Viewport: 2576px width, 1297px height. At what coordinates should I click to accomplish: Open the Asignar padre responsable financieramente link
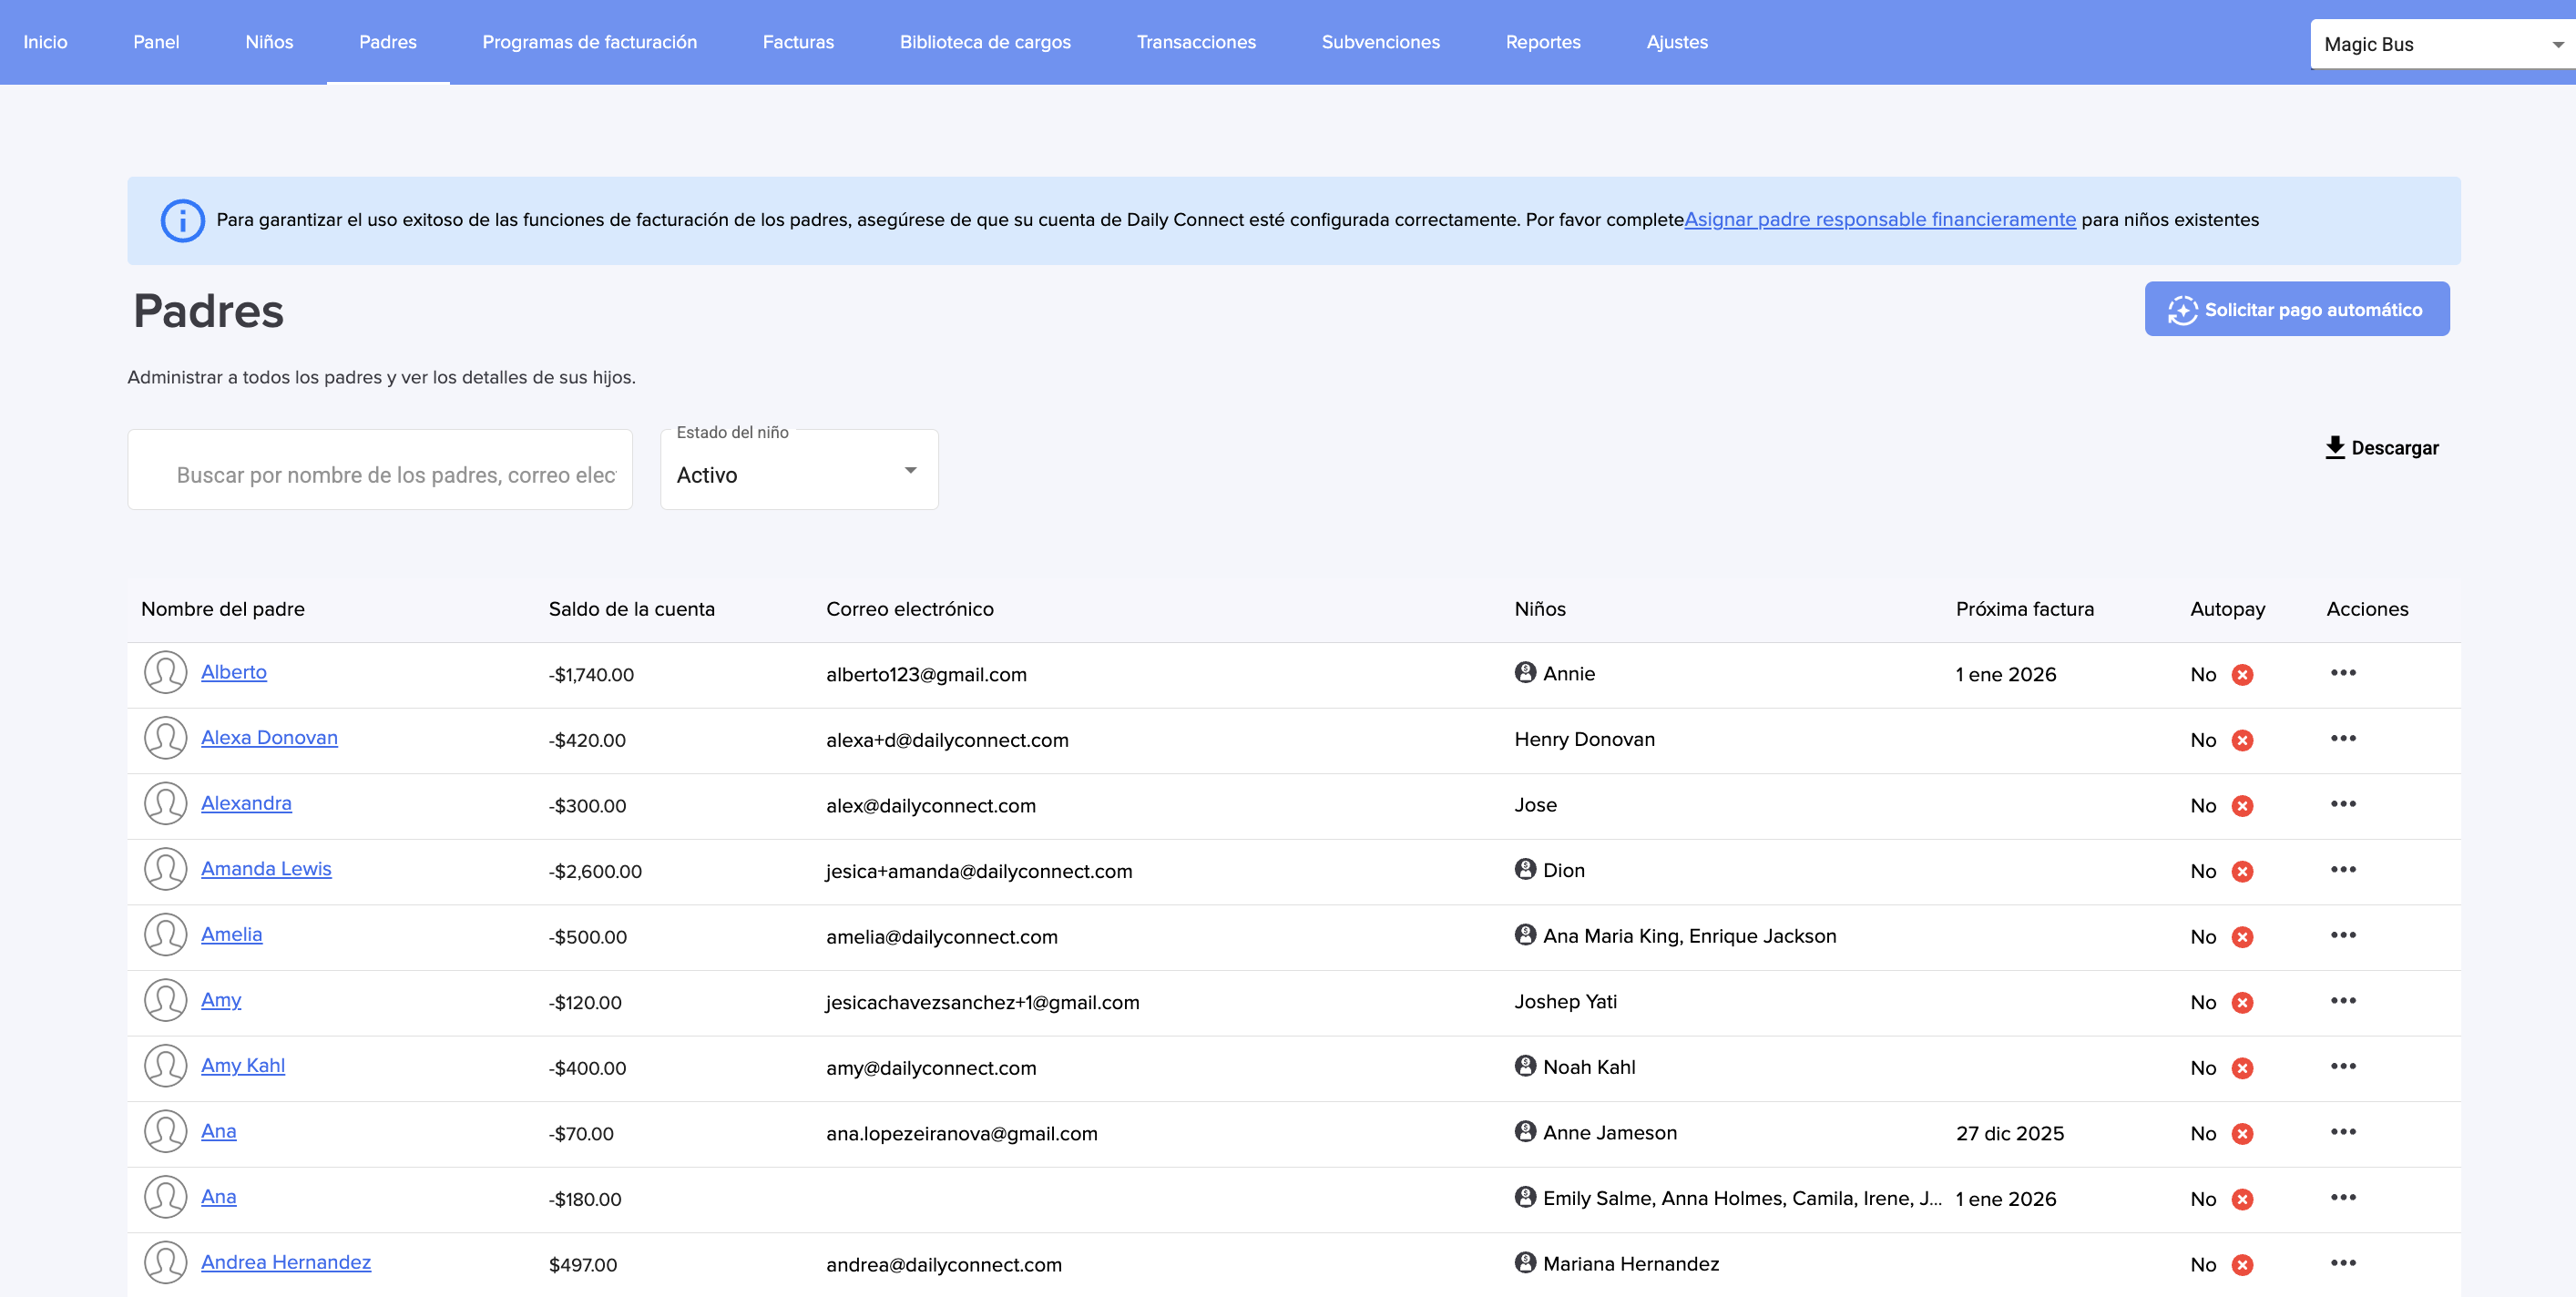click(x=1879, y=219)
